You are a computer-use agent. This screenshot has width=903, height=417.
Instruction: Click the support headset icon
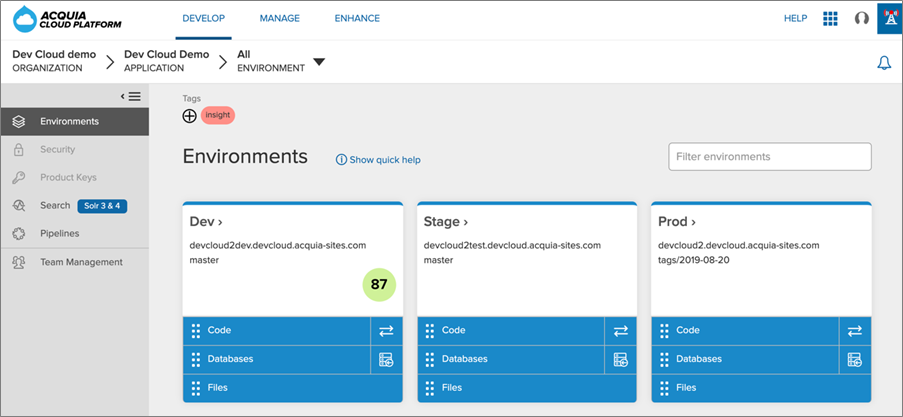click(861, 18)
